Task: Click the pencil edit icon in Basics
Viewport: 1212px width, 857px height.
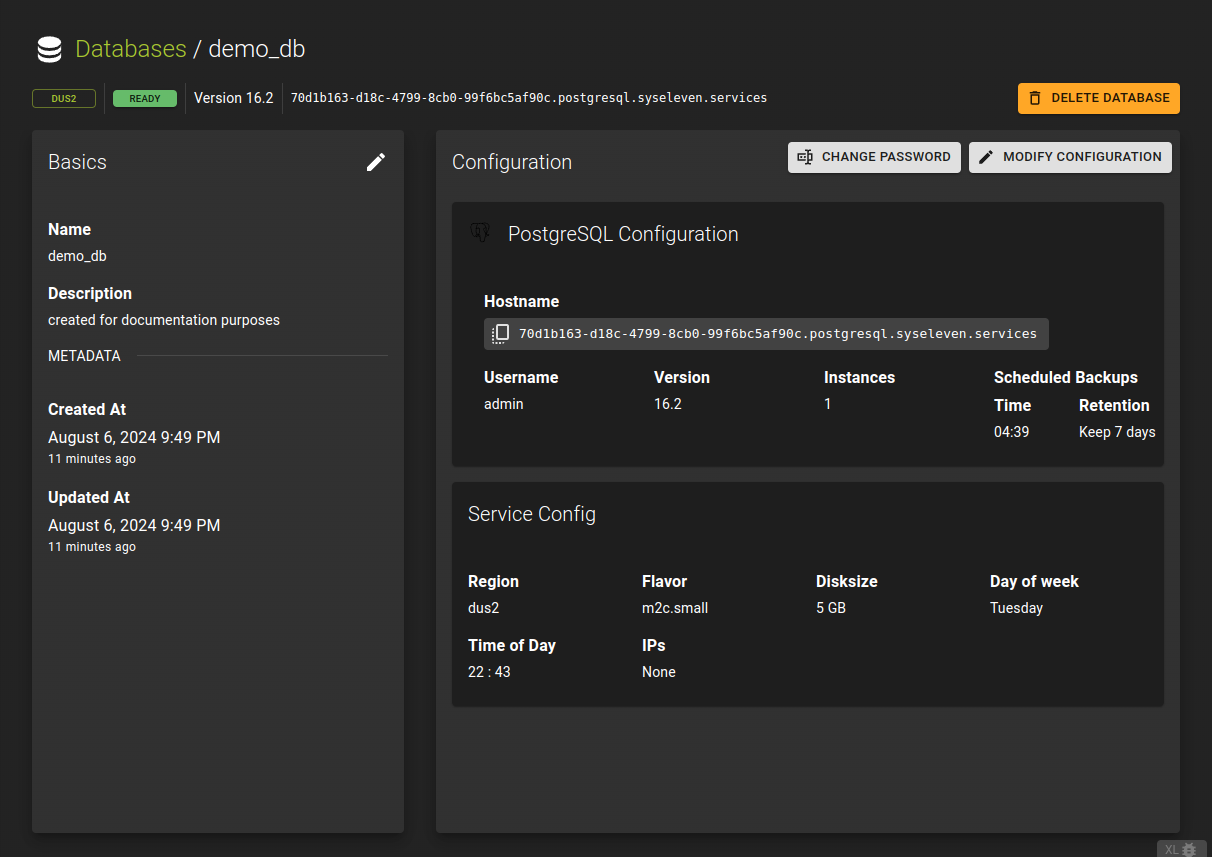Action: (x=376, y=162)
